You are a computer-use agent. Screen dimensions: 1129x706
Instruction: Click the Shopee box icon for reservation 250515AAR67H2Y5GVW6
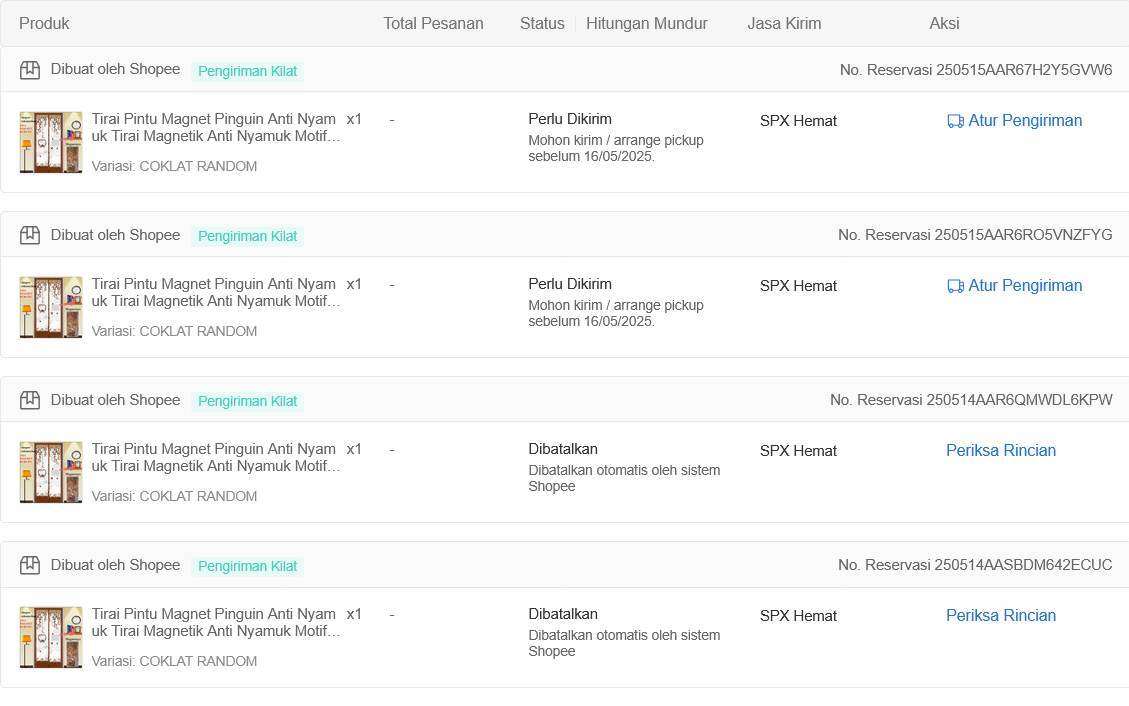[30, 70]
